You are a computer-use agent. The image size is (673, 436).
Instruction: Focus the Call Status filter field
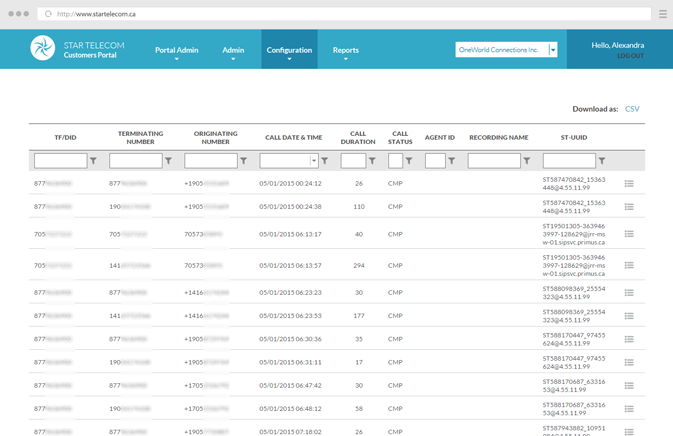tap(395, 161)
